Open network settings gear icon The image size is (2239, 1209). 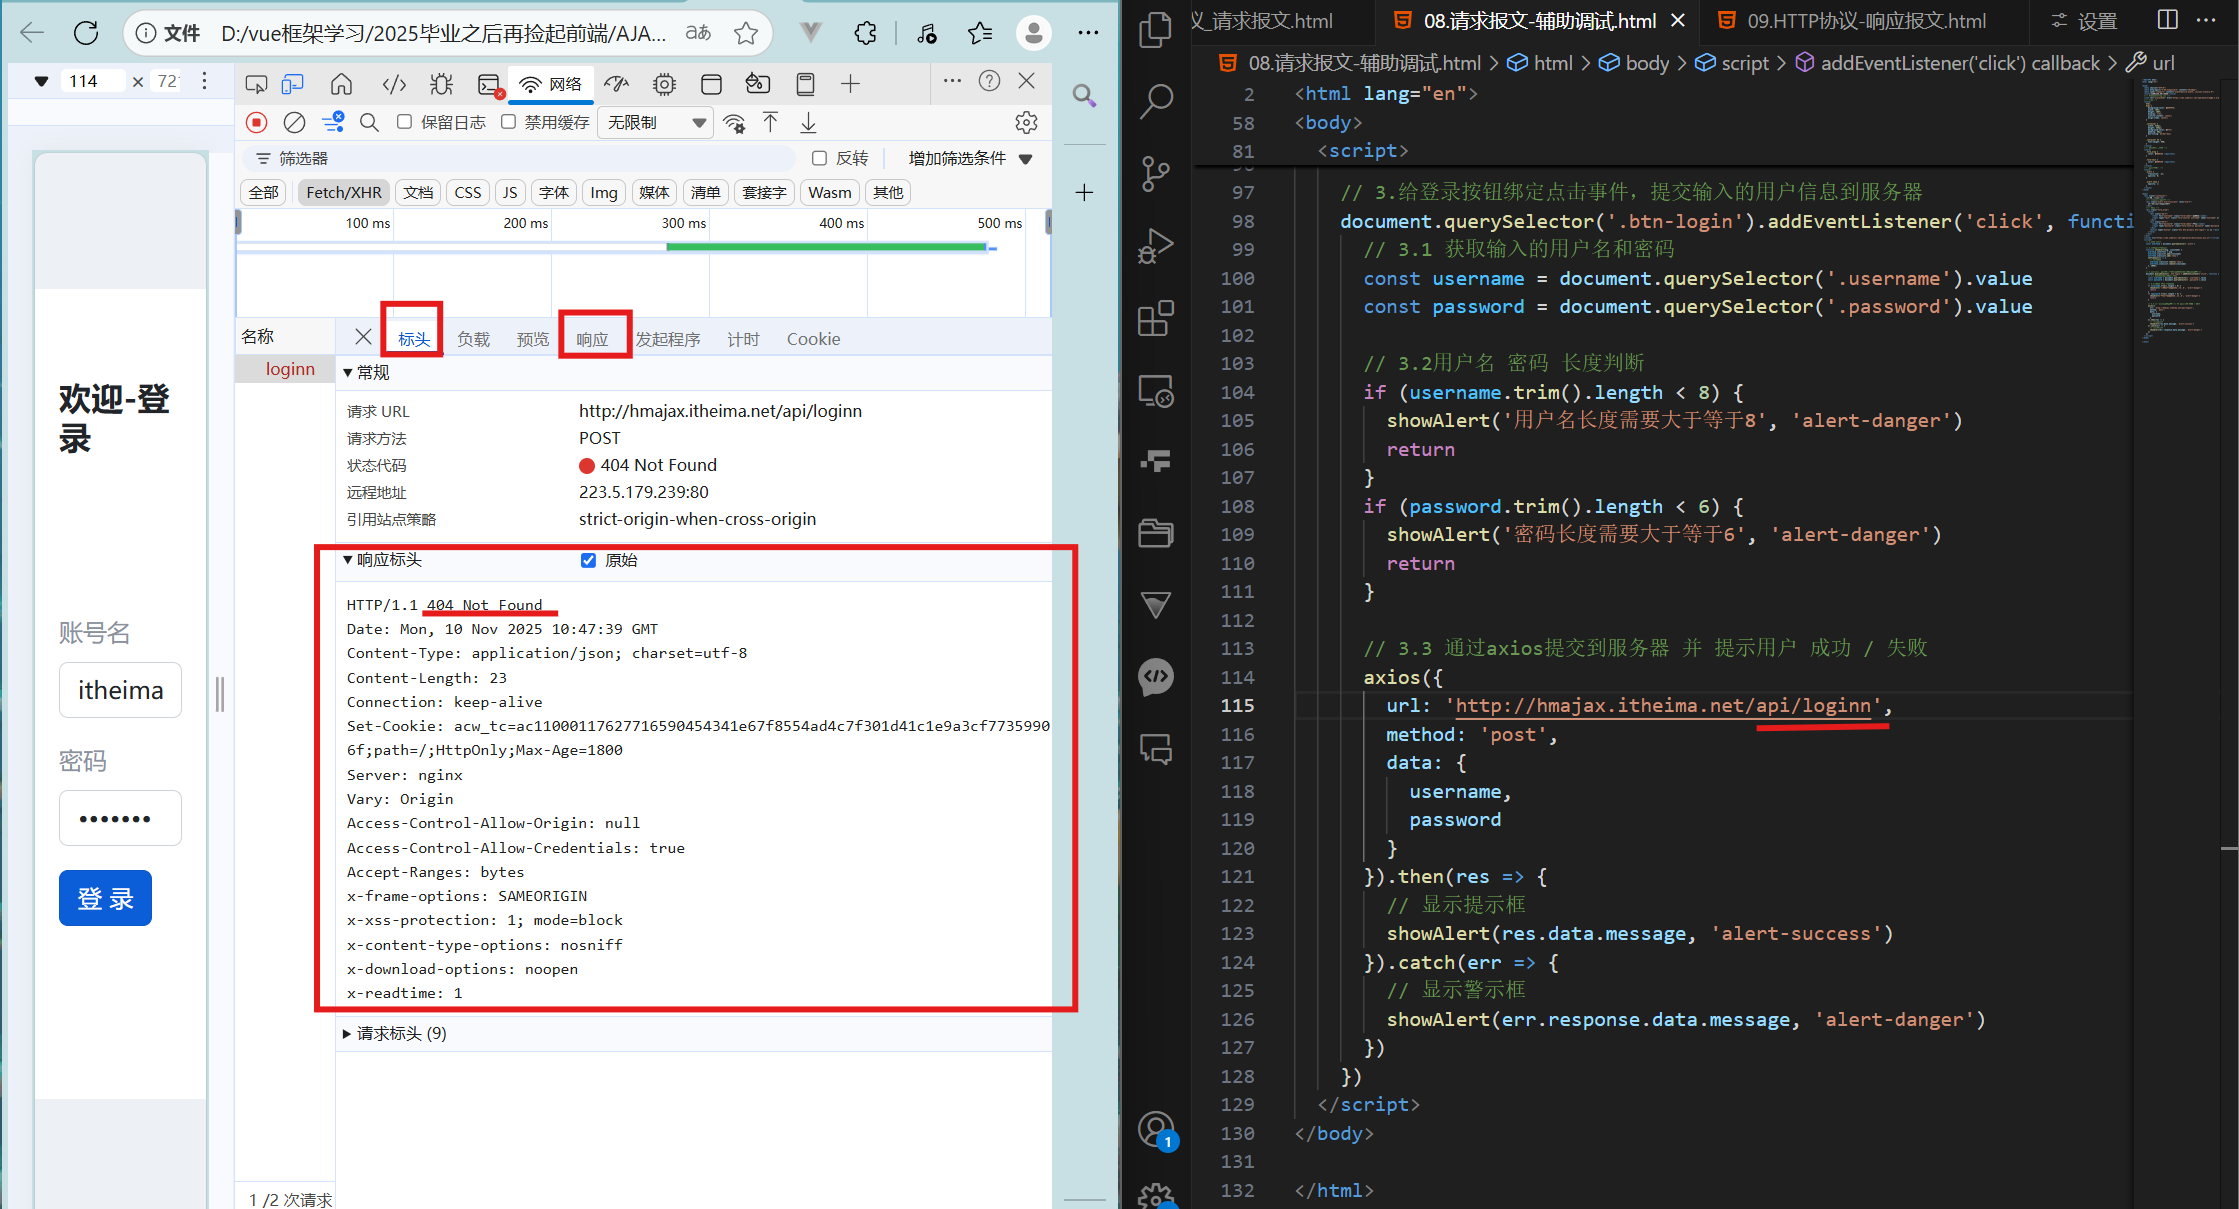click(x=1026, y=122)
